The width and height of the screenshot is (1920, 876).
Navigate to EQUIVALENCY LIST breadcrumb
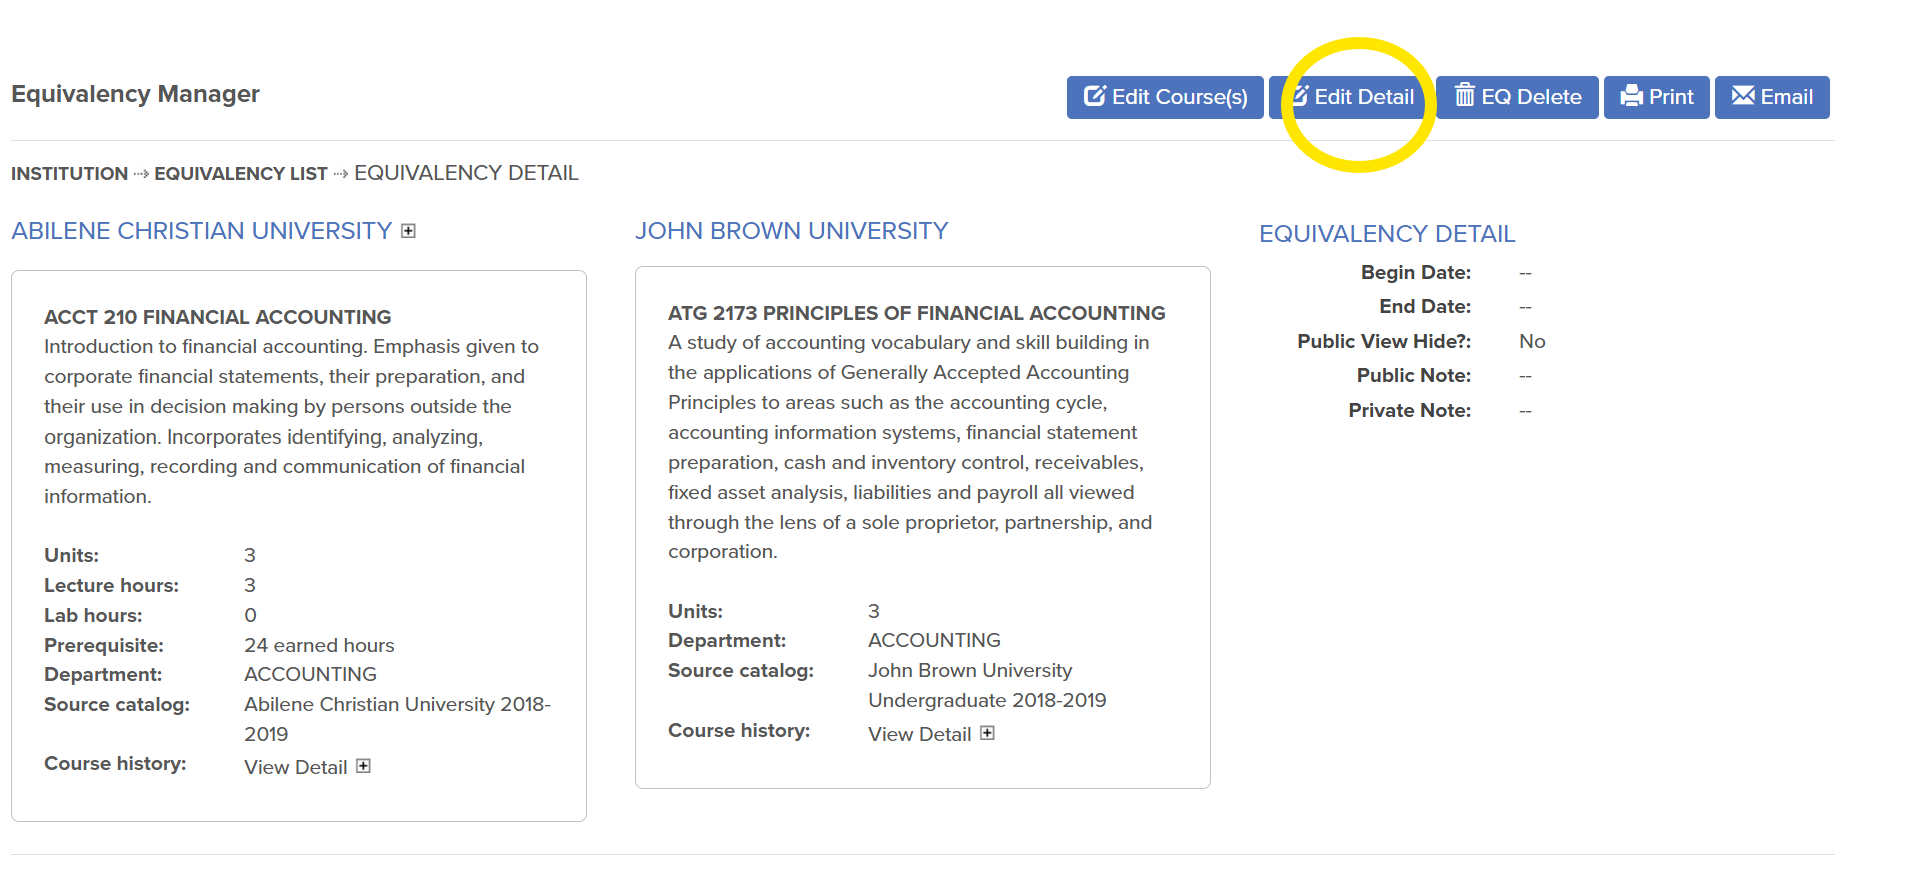(240, 174)
